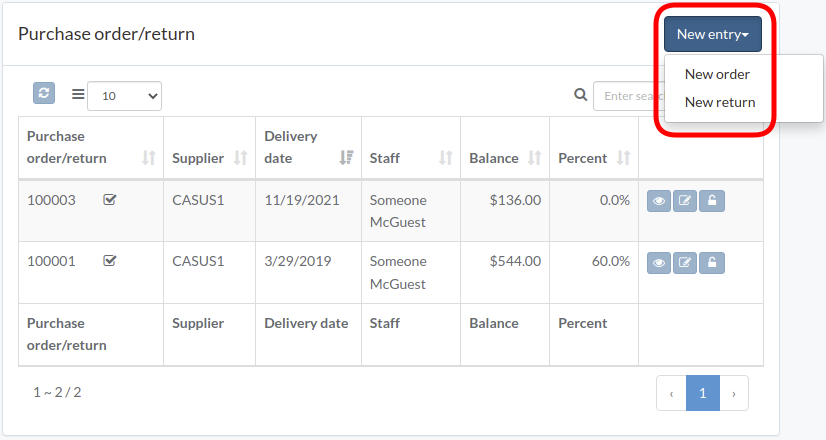
Task: Click CASUS1 supplier in row 100003
Action: coord(198,200)
